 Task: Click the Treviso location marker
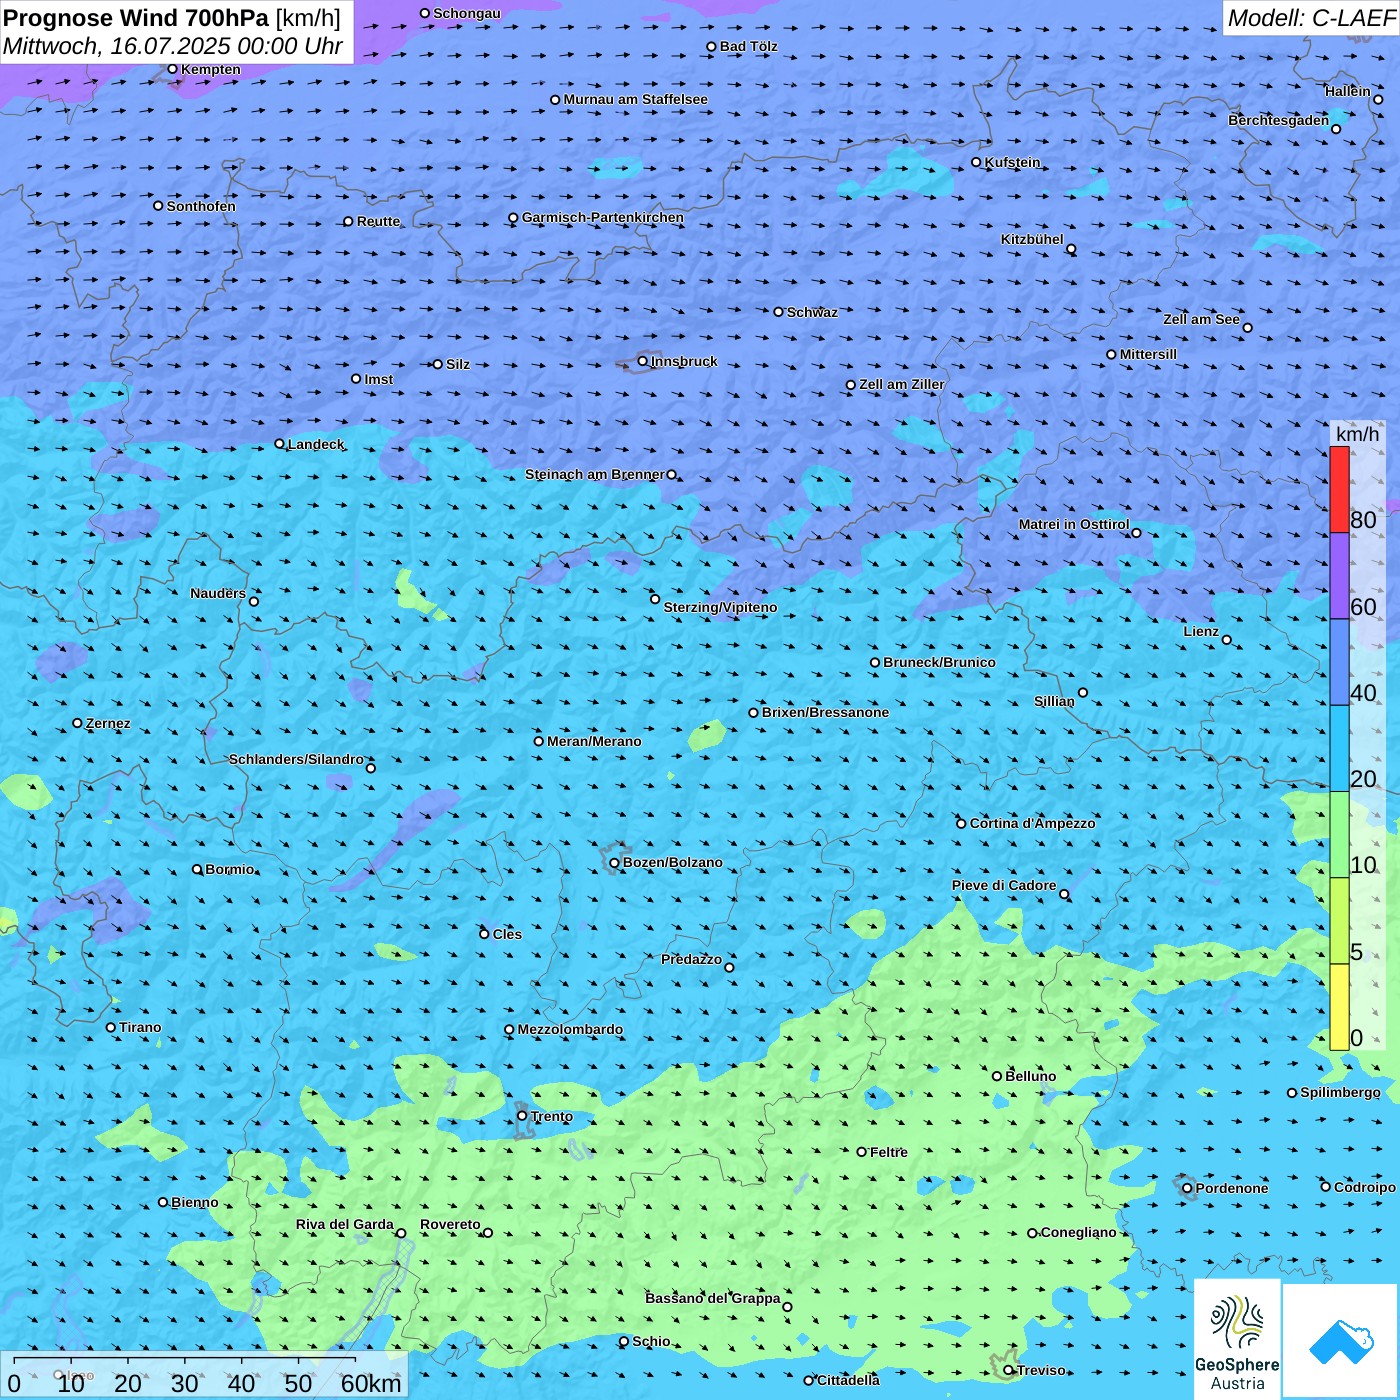coord(1009,1370)
